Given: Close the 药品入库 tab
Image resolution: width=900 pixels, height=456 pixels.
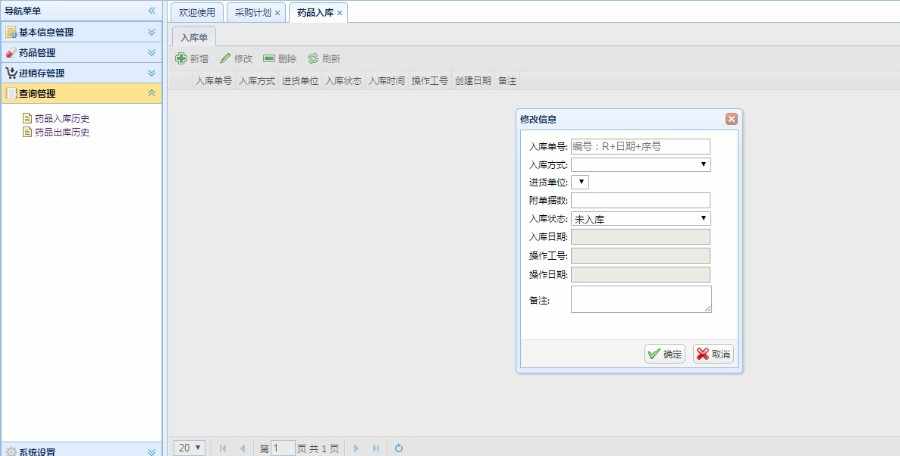Looking at the screenshot, I should coord(340,13).
